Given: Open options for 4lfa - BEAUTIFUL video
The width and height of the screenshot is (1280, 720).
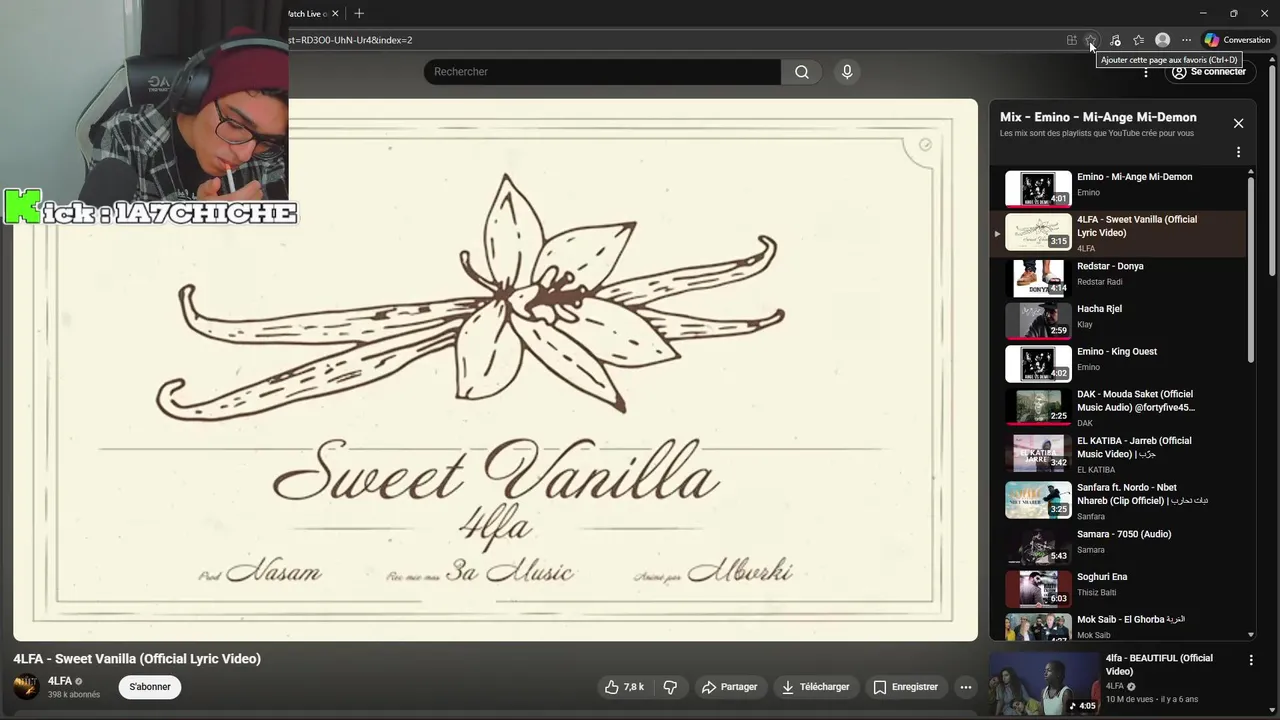Looking at the screenshot, I should coord(1250,660).
